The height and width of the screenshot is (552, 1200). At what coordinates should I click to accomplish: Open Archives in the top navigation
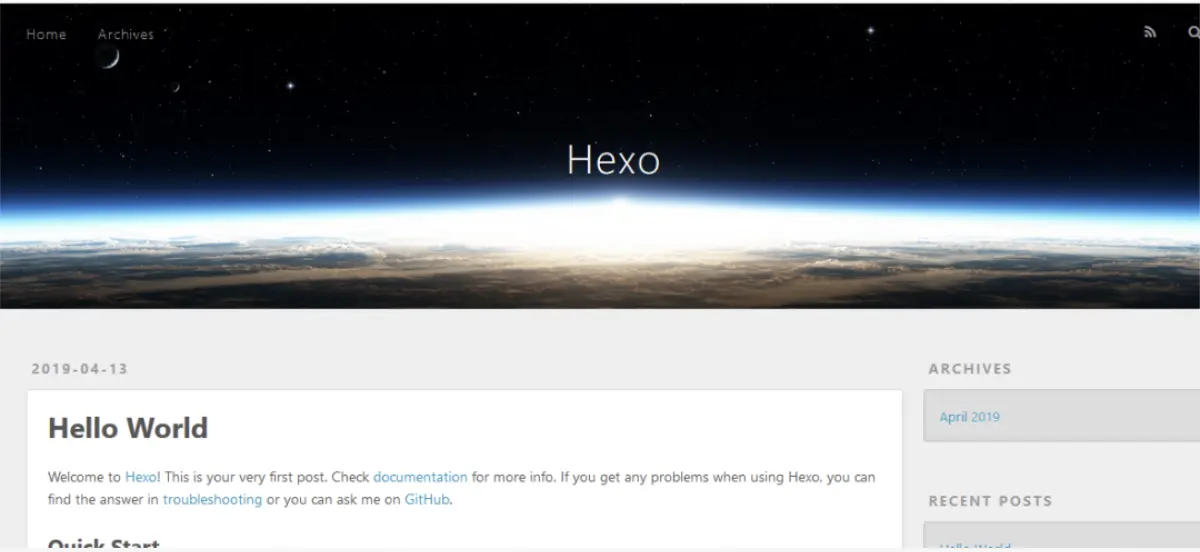pos(126,34)
